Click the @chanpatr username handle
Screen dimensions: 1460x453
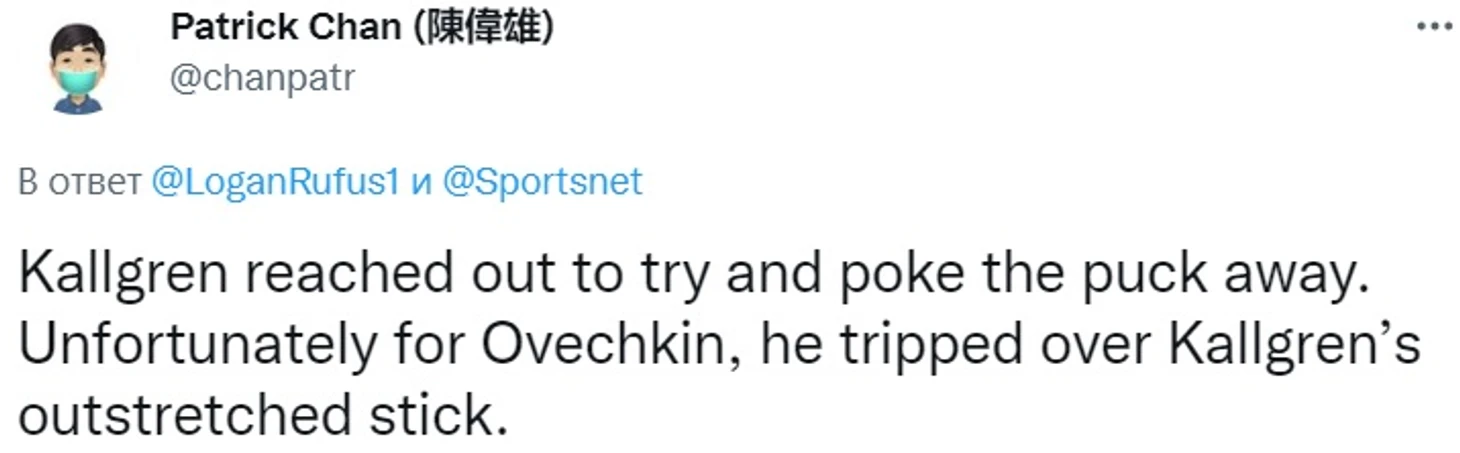coord(262,78)
